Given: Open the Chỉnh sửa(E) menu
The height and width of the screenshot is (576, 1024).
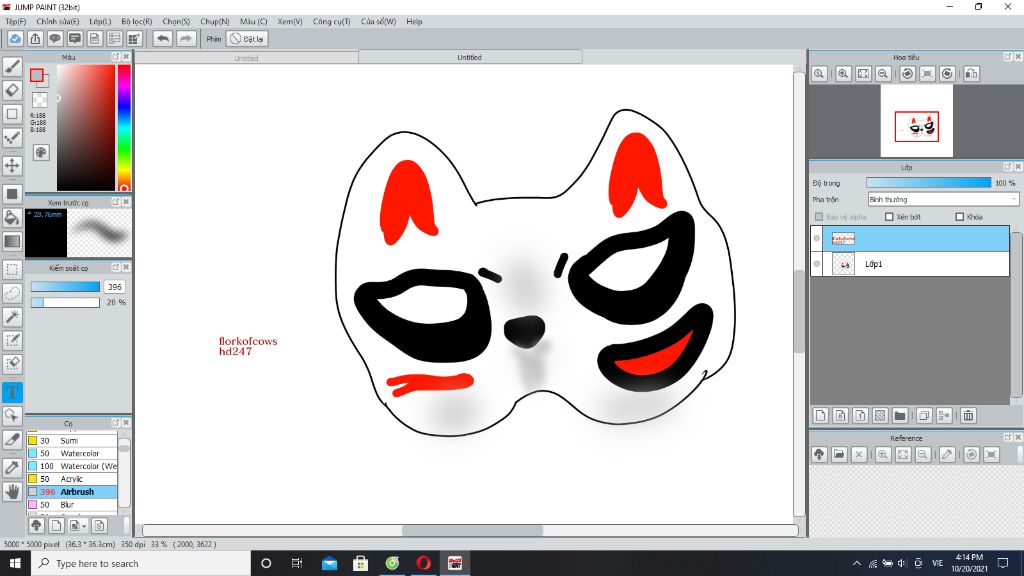Looking at the screenshot, I should pos(57,22).
